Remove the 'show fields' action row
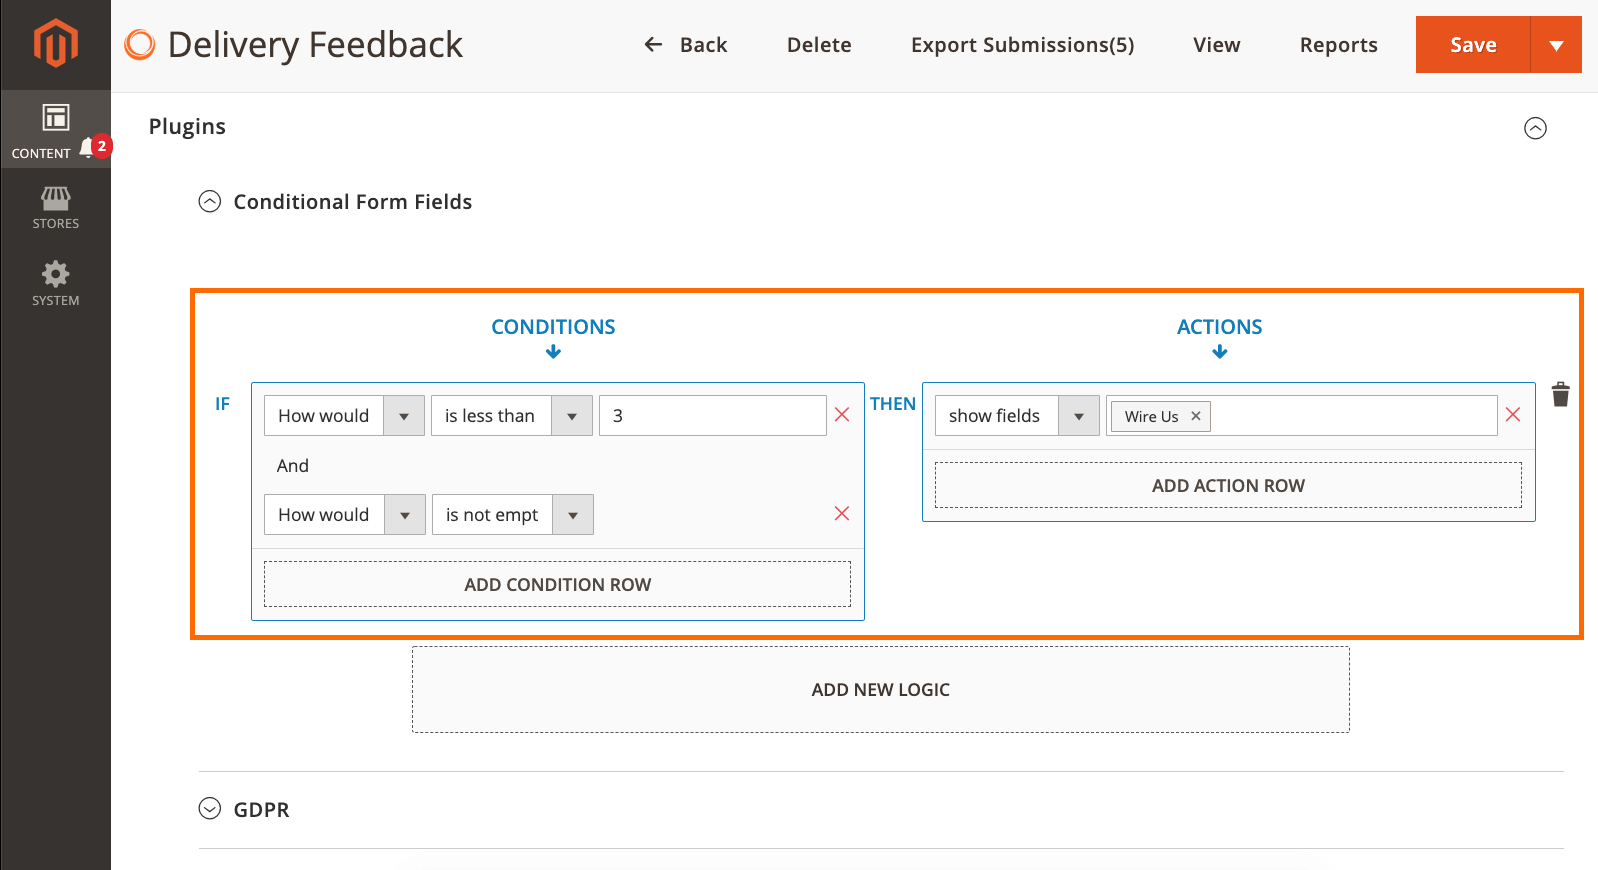Viewport: 1598px width, 870px height. click(x=1513, y=415)
